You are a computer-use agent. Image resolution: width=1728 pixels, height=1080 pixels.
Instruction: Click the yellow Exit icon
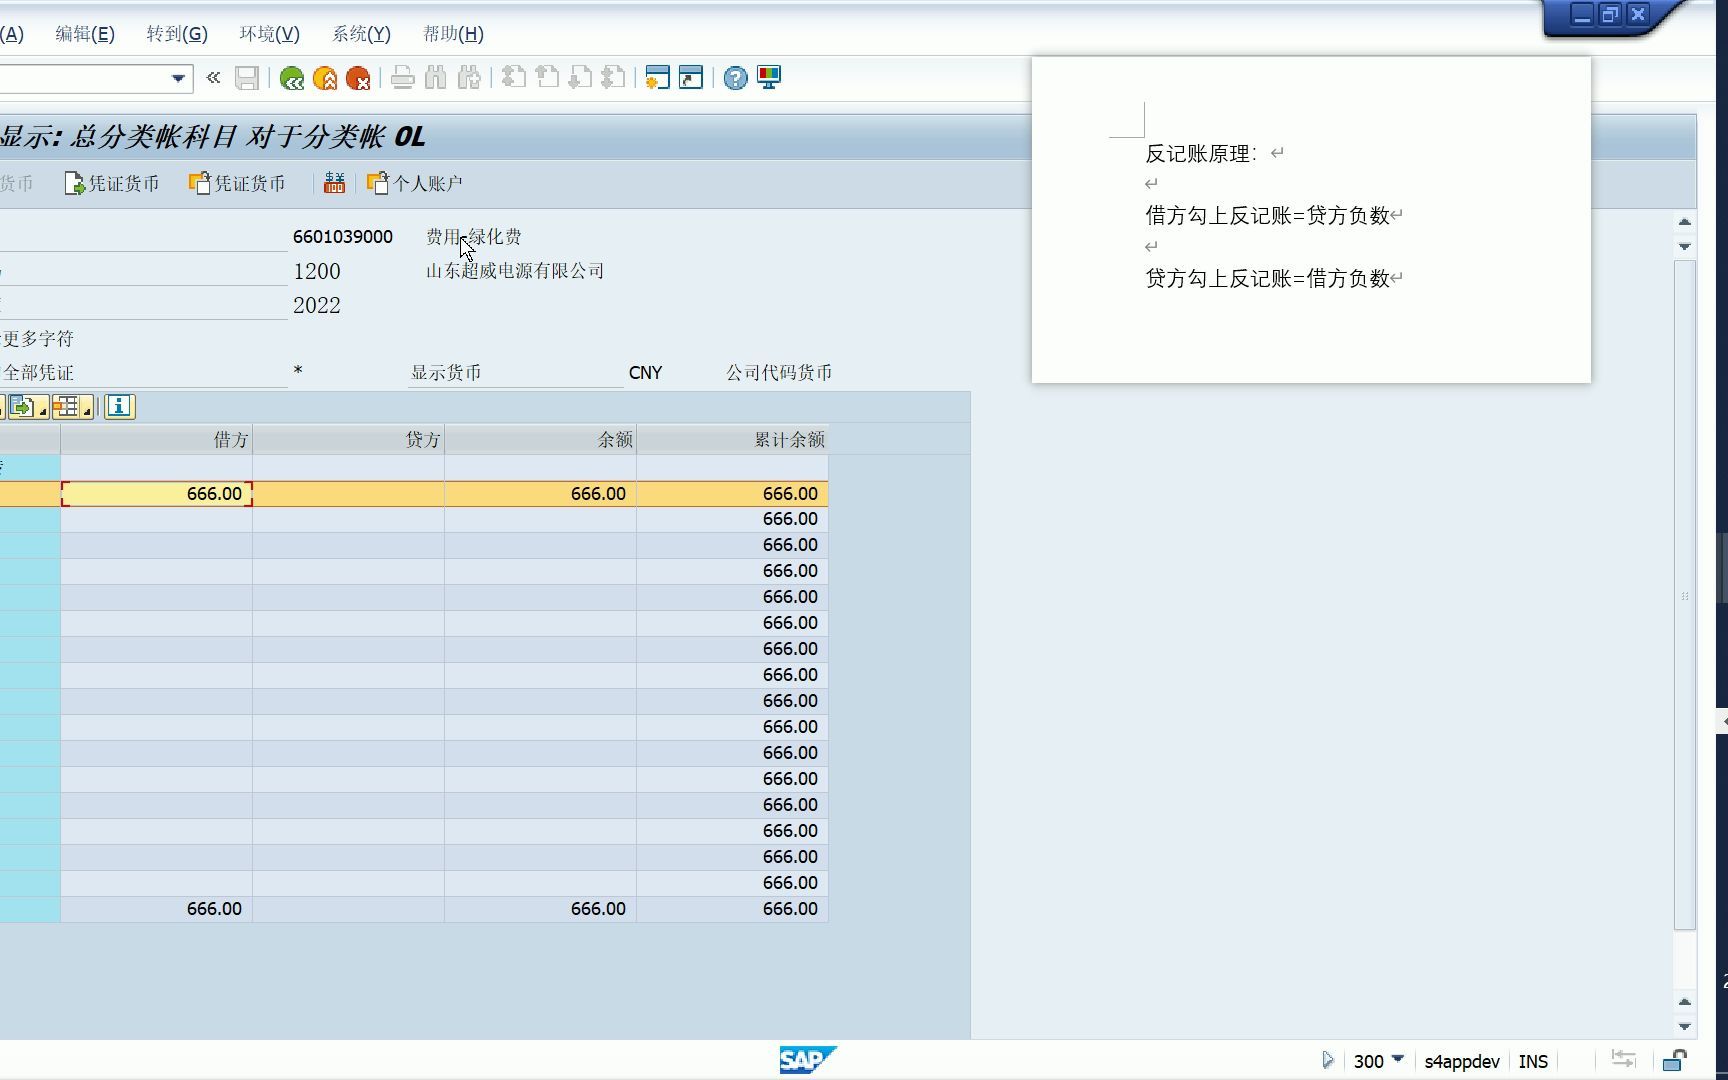point(325,78)
